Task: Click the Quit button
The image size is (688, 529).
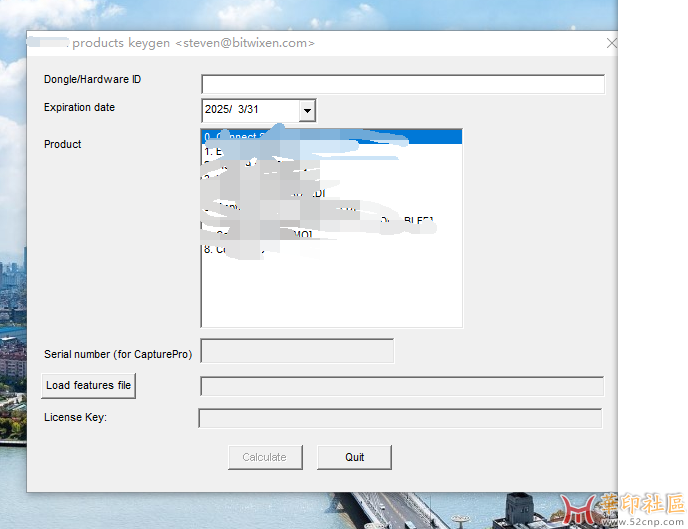Action: tap(354, 458)
